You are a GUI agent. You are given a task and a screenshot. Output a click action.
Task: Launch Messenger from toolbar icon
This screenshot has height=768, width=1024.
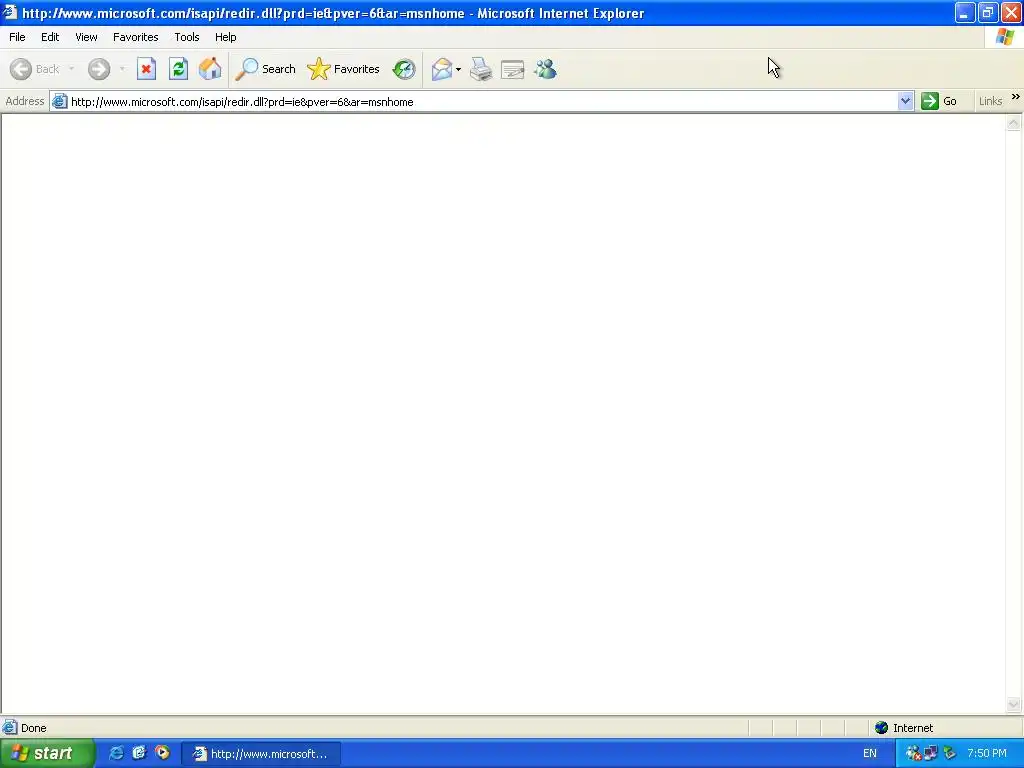click(545, 69)
